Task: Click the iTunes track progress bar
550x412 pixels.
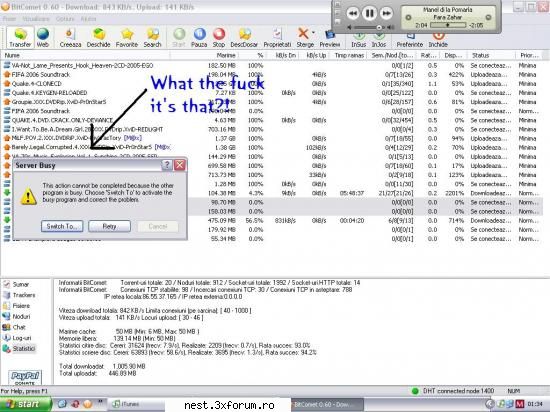Action: tap(448, 25)
